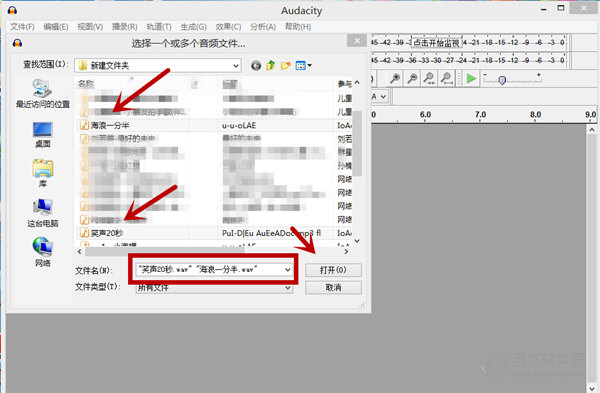
Task: Open the Audacity host dropdown ending in A
Action: (380, 96)
